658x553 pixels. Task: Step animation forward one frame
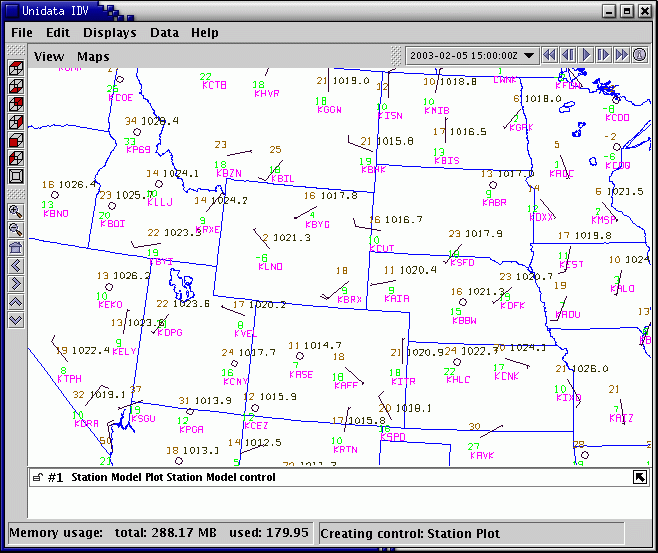pyautogui.click(x=604, y=55)
